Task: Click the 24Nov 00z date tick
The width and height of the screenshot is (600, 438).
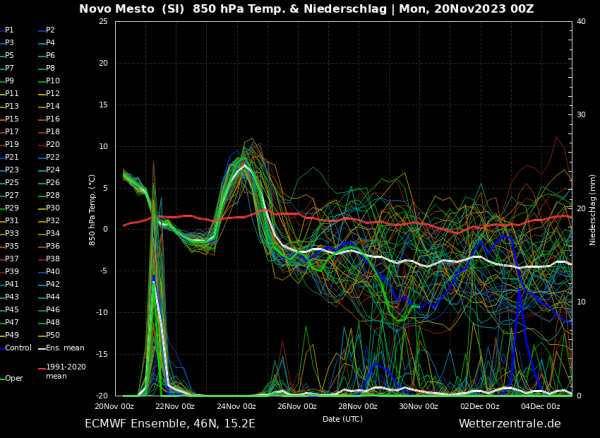Action: pos(236,406)
